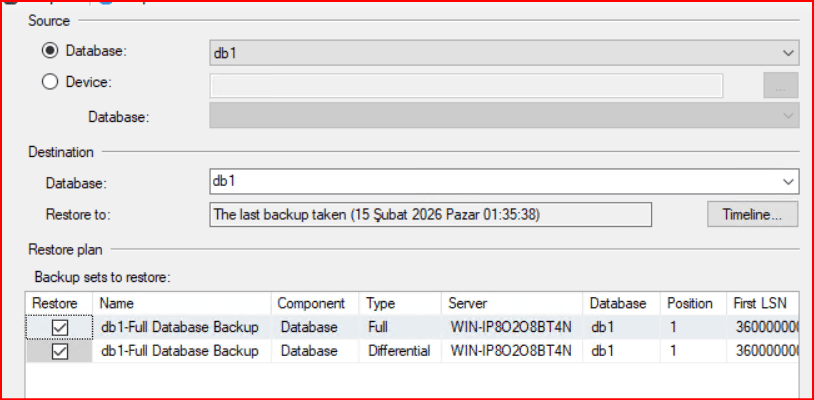
Task: Open the Timeline... button
Action: tap(752, 214)
